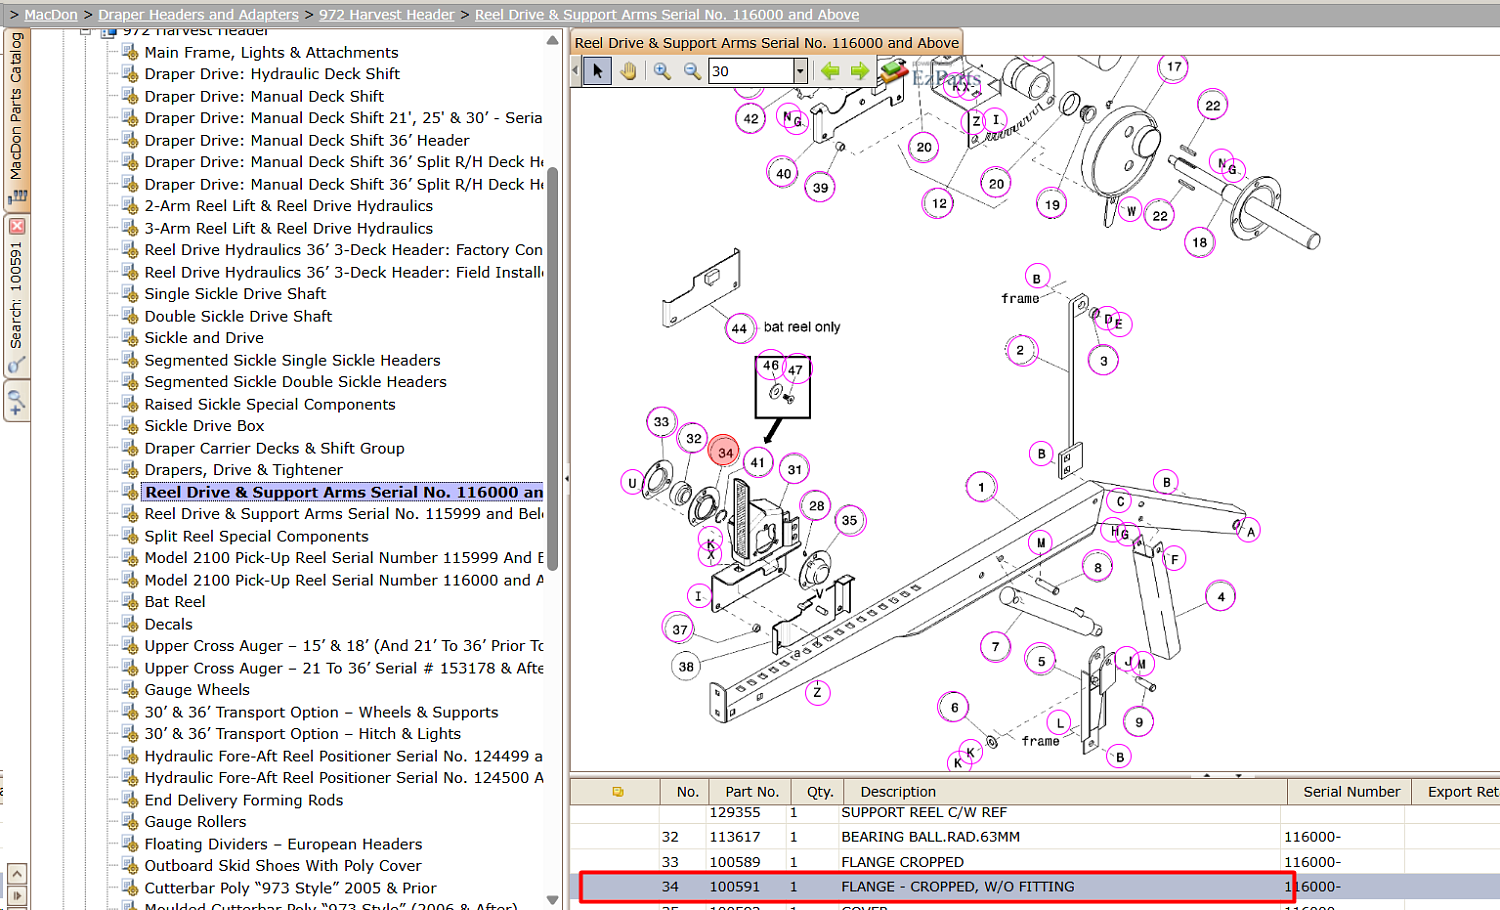
Task: Click the icon beside Drapers, Drive & Tightener
Action: 130,470
